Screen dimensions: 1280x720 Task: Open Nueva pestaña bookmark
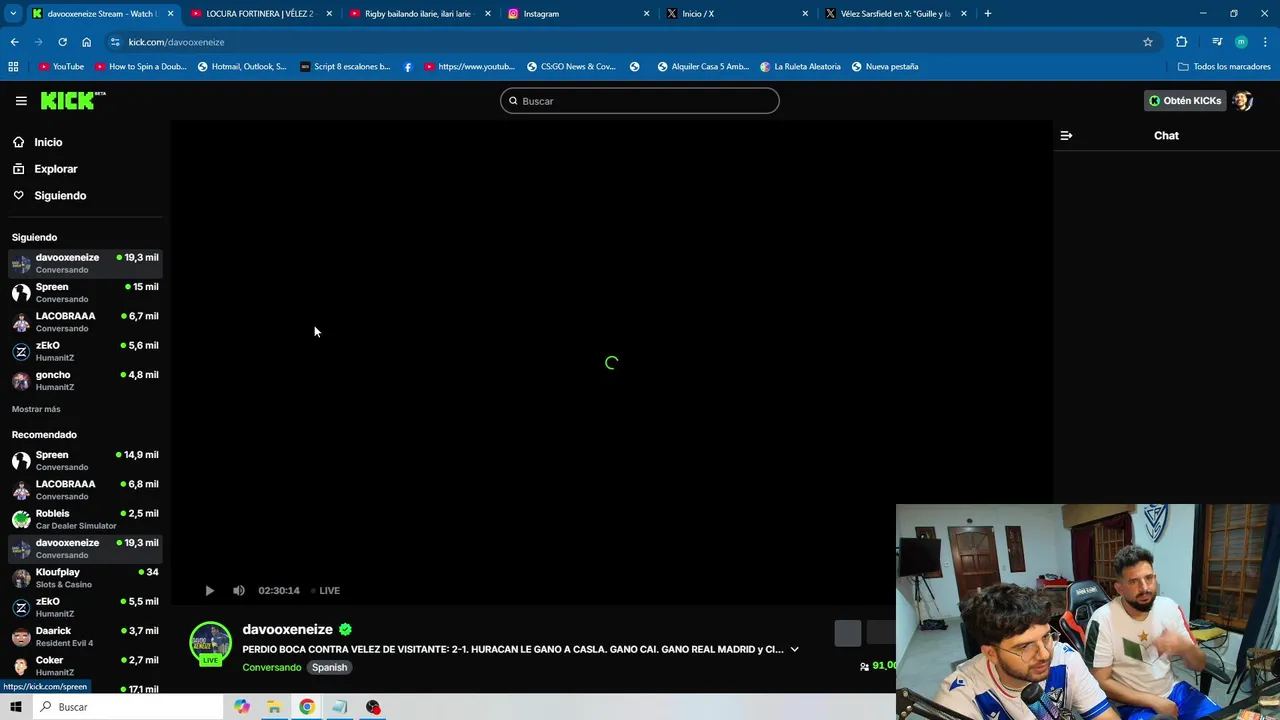[884, 67]
